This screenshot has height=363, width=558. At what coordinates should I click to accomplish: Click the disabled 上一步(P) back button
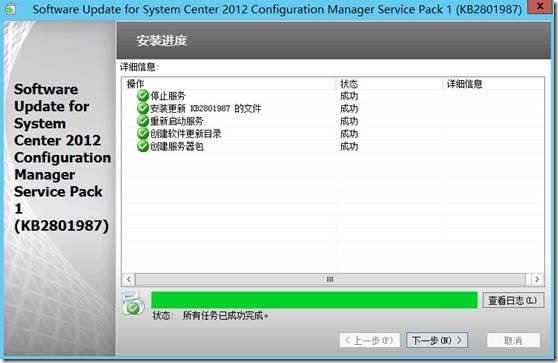coord(370,341)
